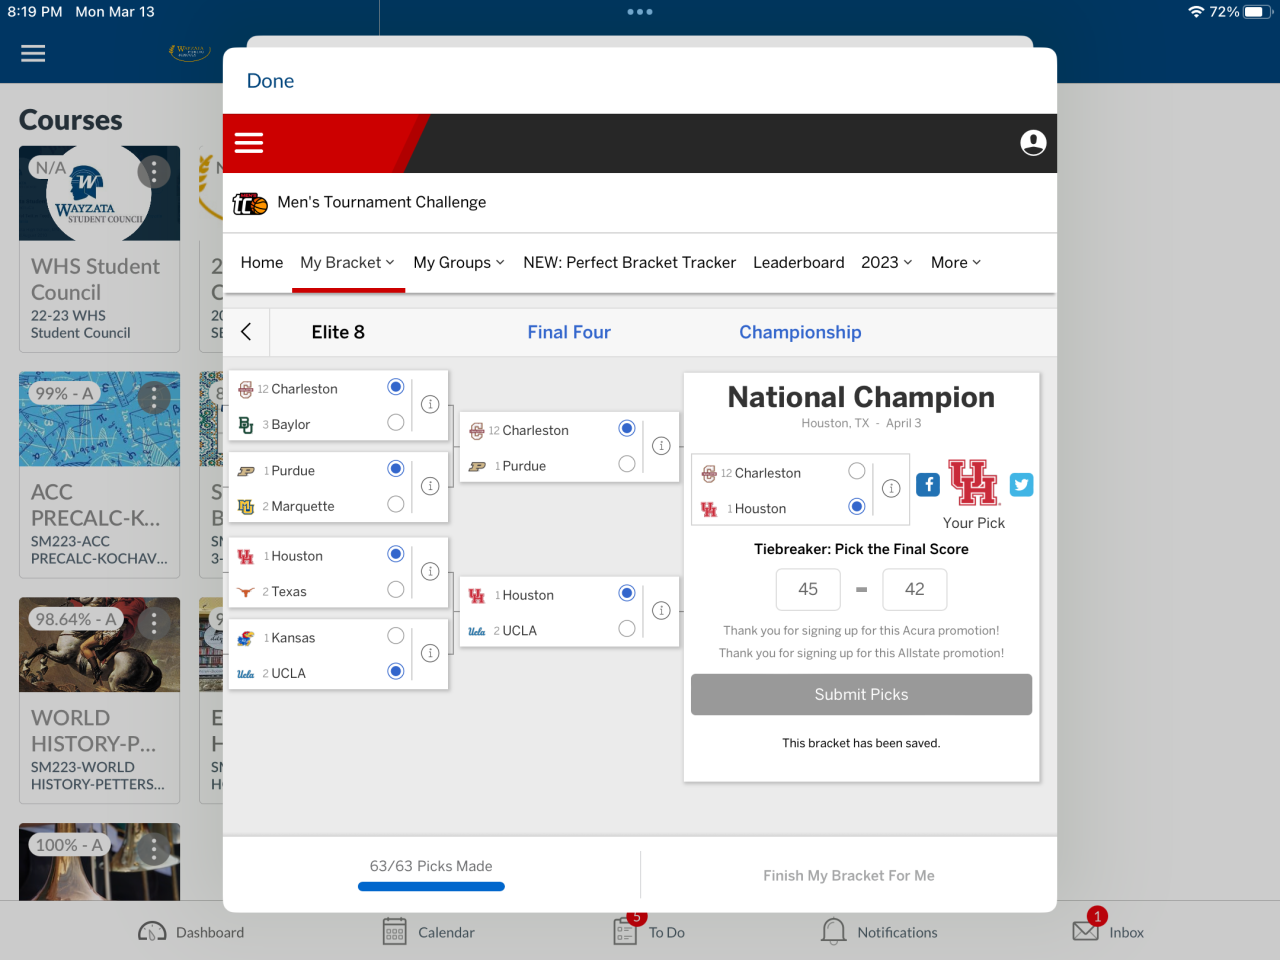Switch to Elite 8 round

(338, 332)
